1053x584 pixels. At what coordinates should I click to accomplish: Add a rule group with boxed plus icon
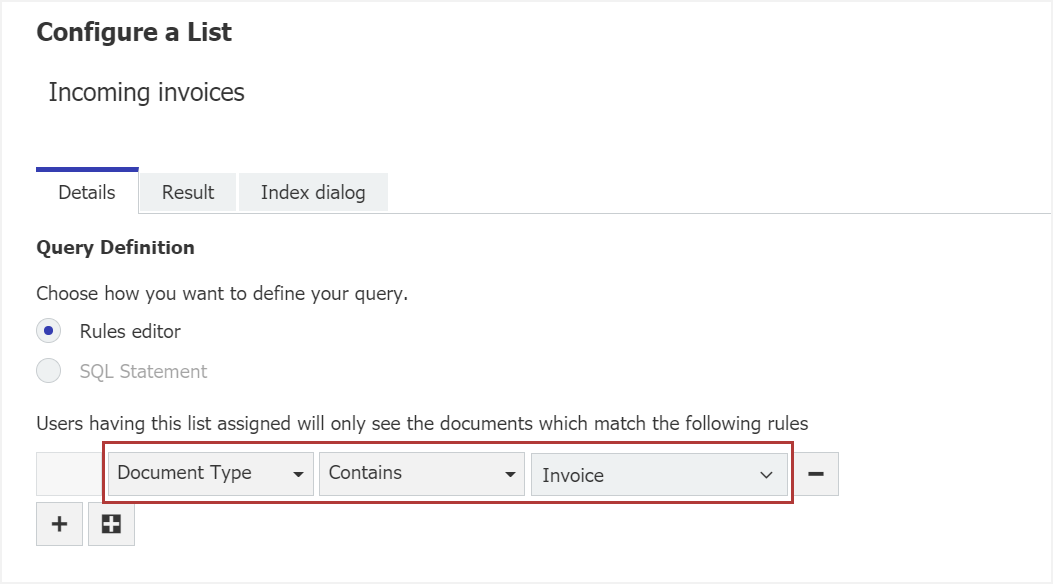(111, 524)
